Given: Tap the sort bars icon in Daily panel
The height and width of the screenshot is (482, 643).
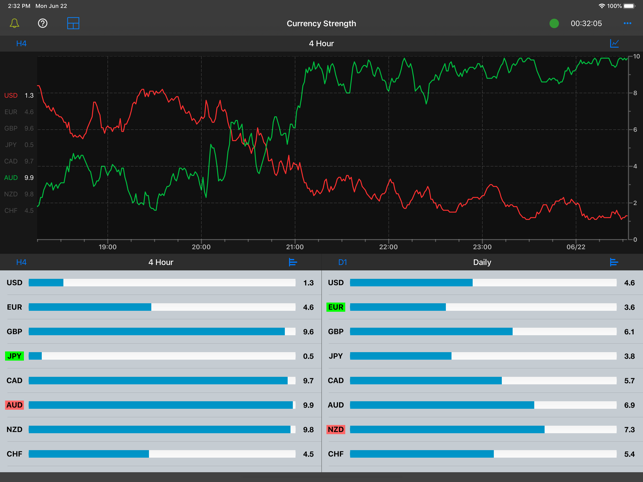Looking at the screenshot, I should click(x=614, y=262).
